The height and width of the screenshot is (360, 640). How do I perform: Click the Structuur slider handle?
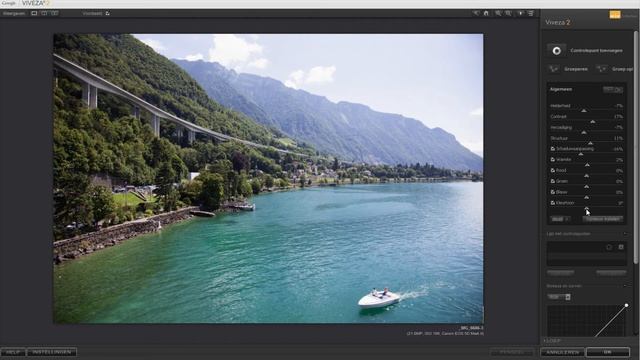590,143
